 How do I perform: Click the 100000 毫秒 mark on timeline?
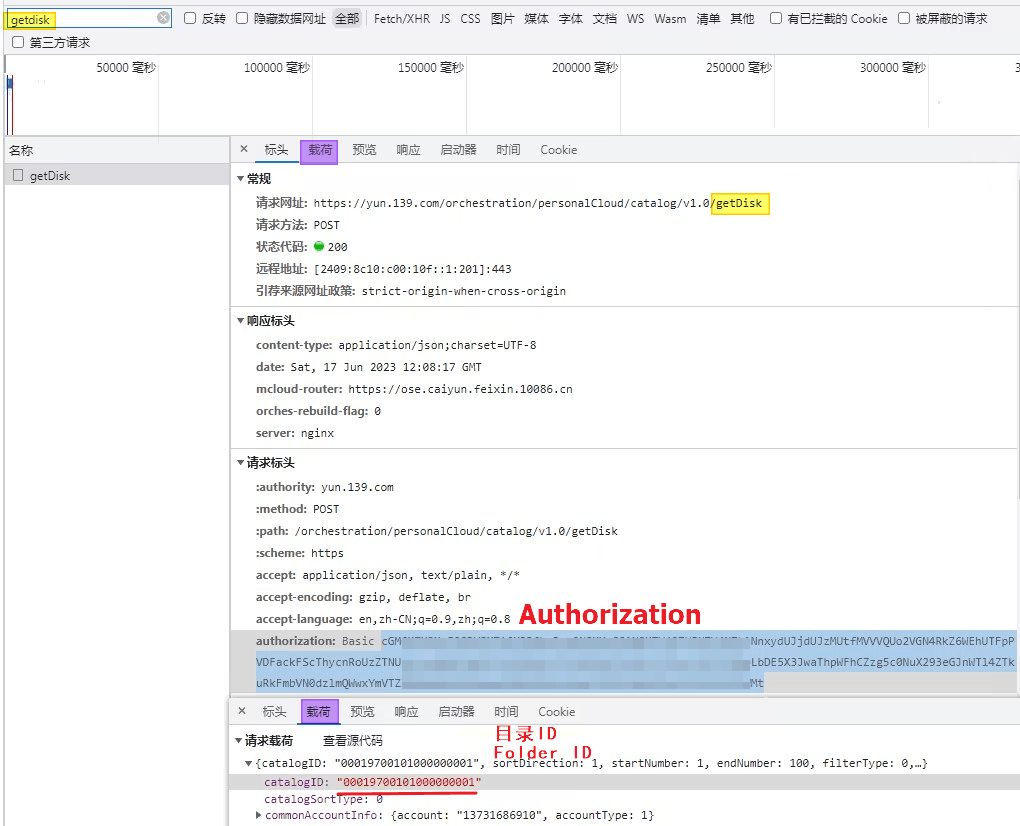(276, 67)
